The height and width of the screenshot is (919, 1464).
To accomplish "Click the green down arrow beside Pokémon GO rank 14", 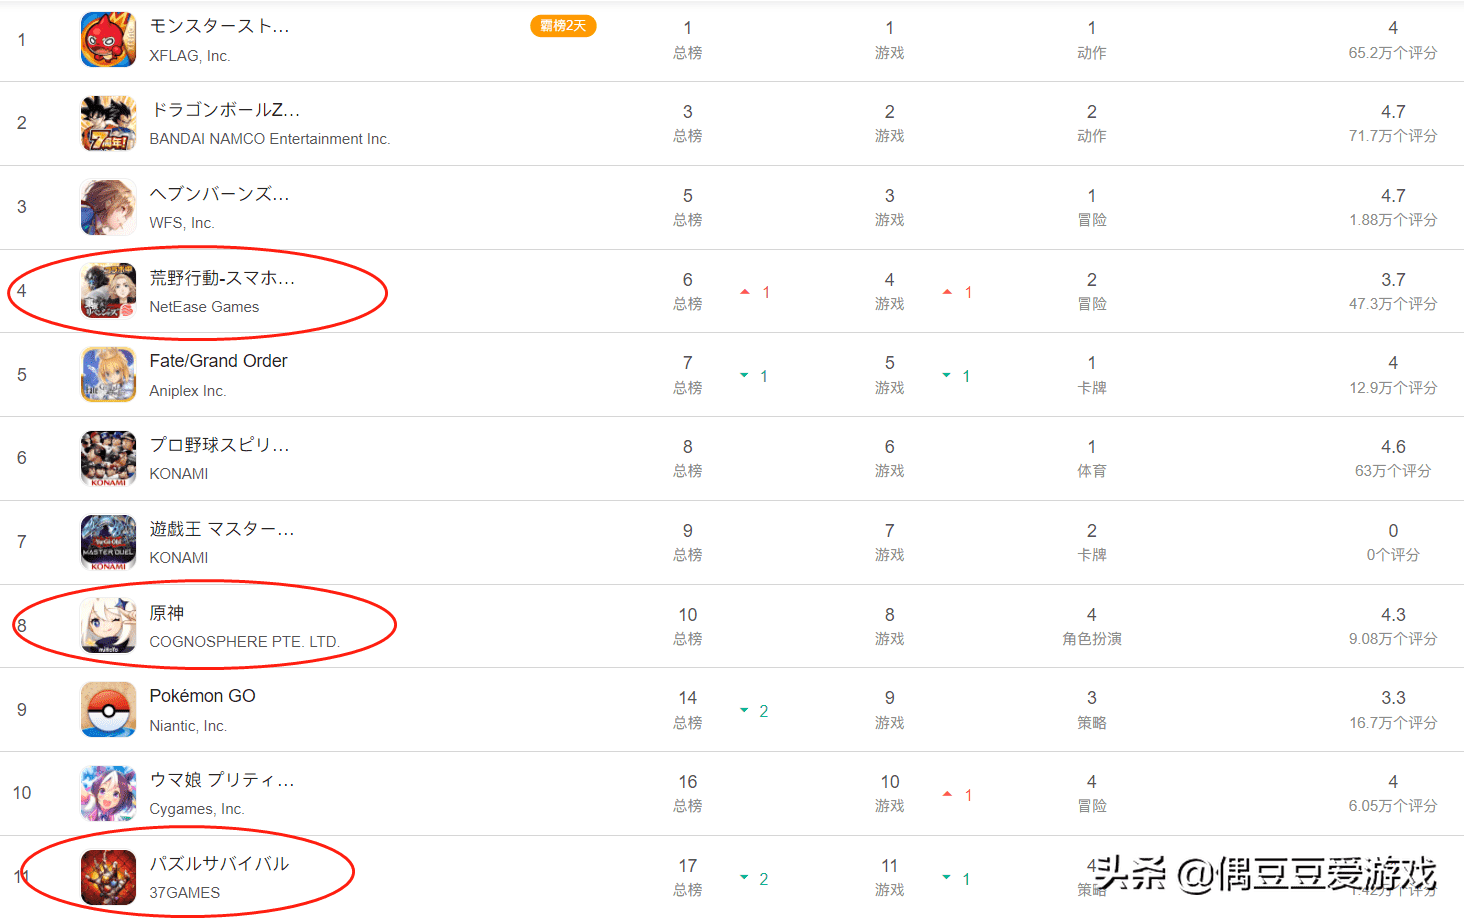I will pos(744,711).
